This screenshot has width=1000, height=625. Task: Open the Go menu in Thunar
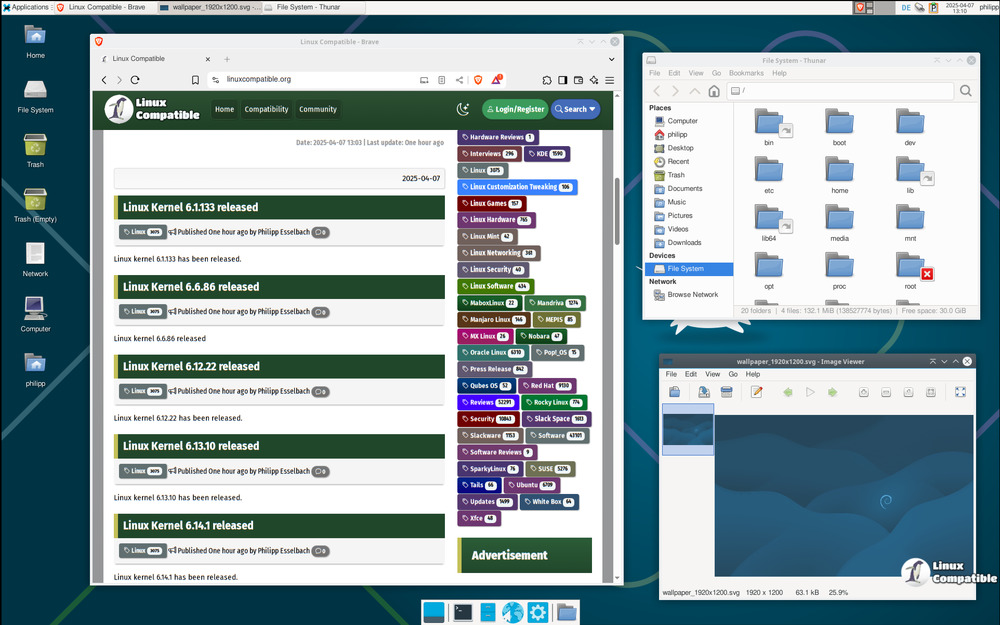tap(716, 72)
